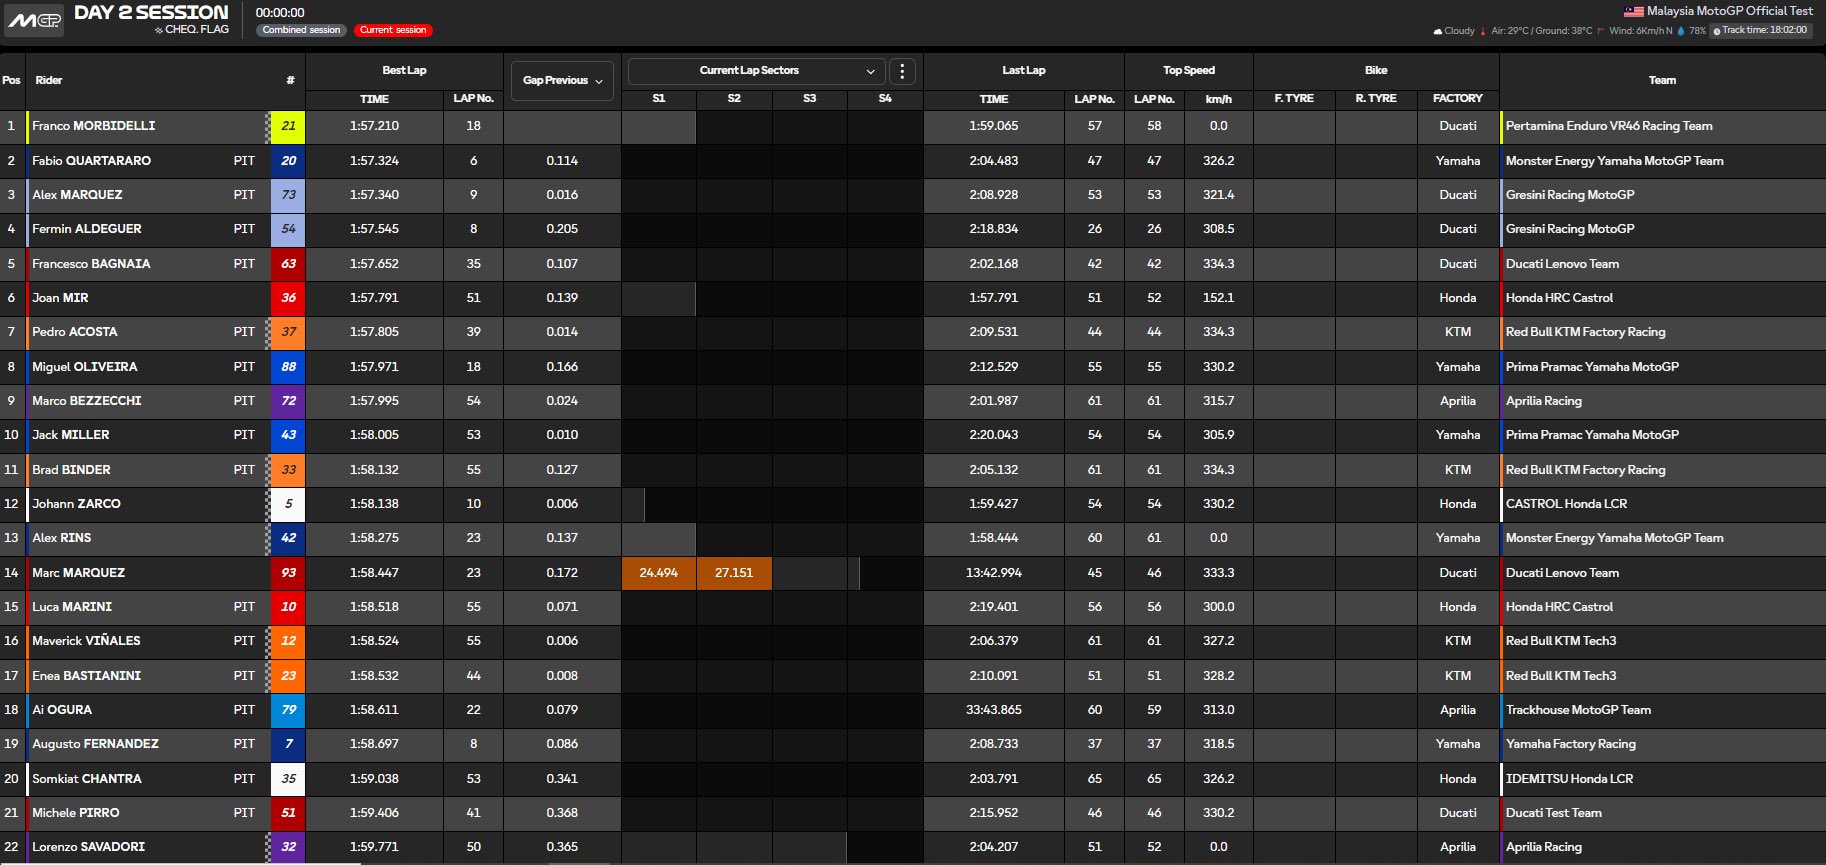This screenshot has height=865, width=1826.
Task: Switch to Current session view
Action: tap(393, 30)
